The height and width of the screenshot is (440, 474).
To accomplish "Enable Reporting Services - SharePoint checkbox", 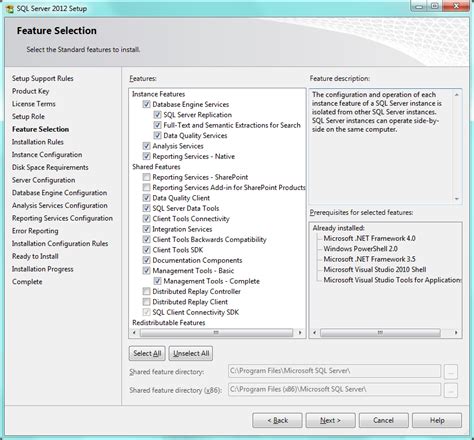I will point(146,177).
